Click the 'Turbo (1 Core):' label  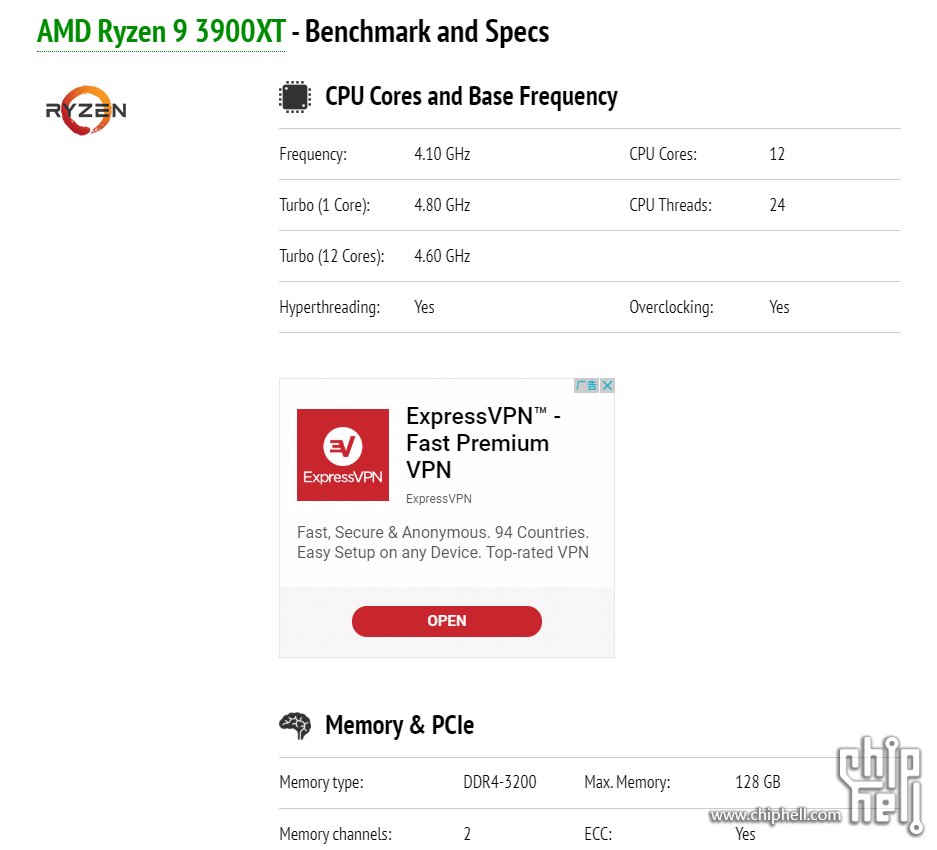click(x=324, y=205)
